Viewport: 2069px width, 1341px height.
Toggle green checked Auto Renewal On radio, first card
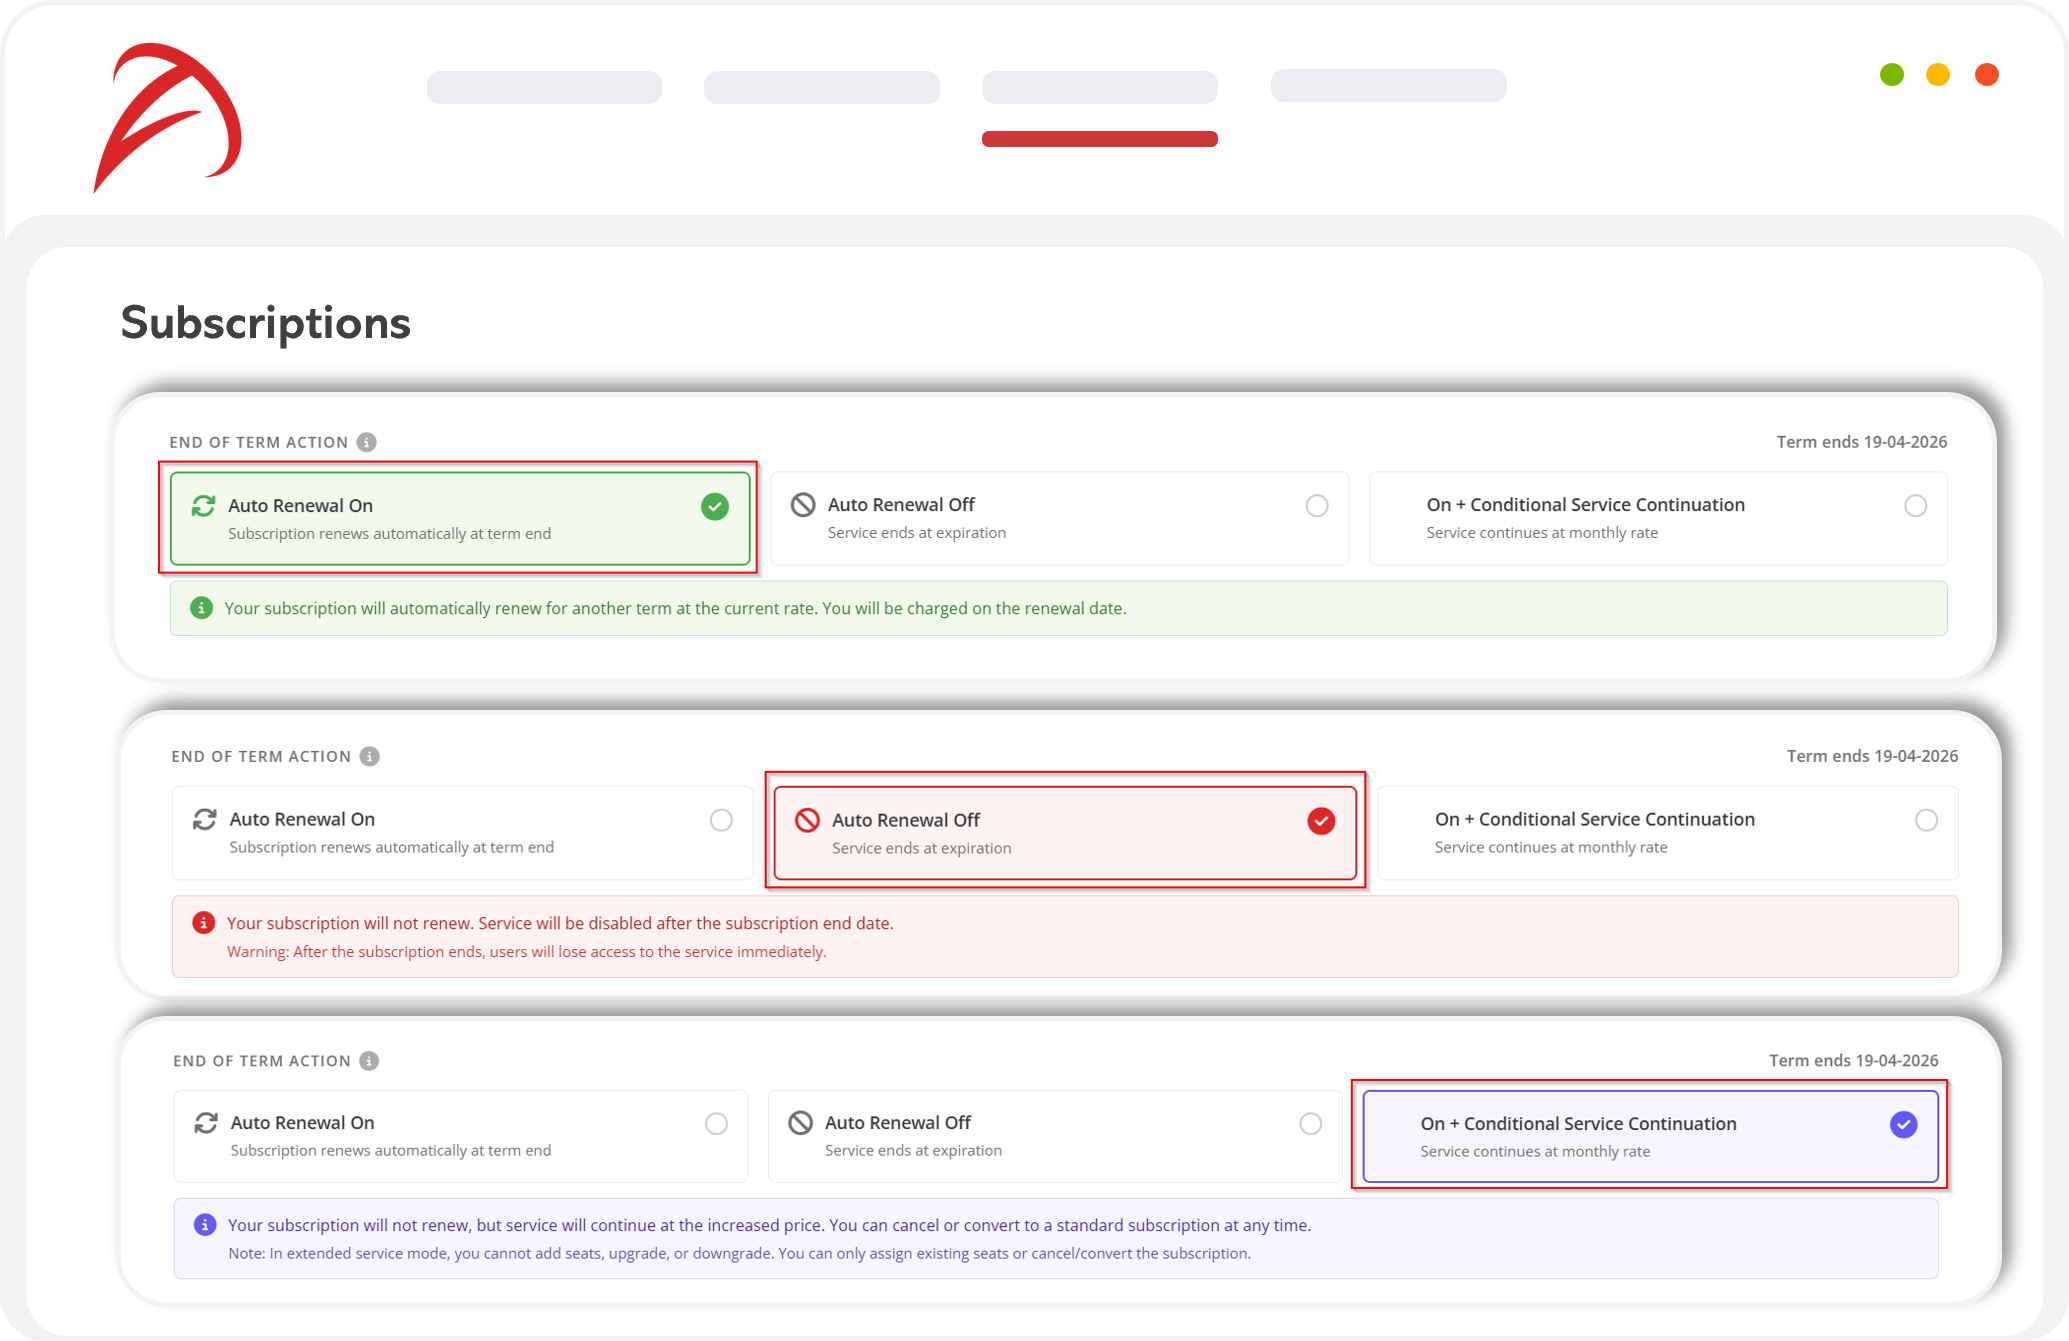715,507
